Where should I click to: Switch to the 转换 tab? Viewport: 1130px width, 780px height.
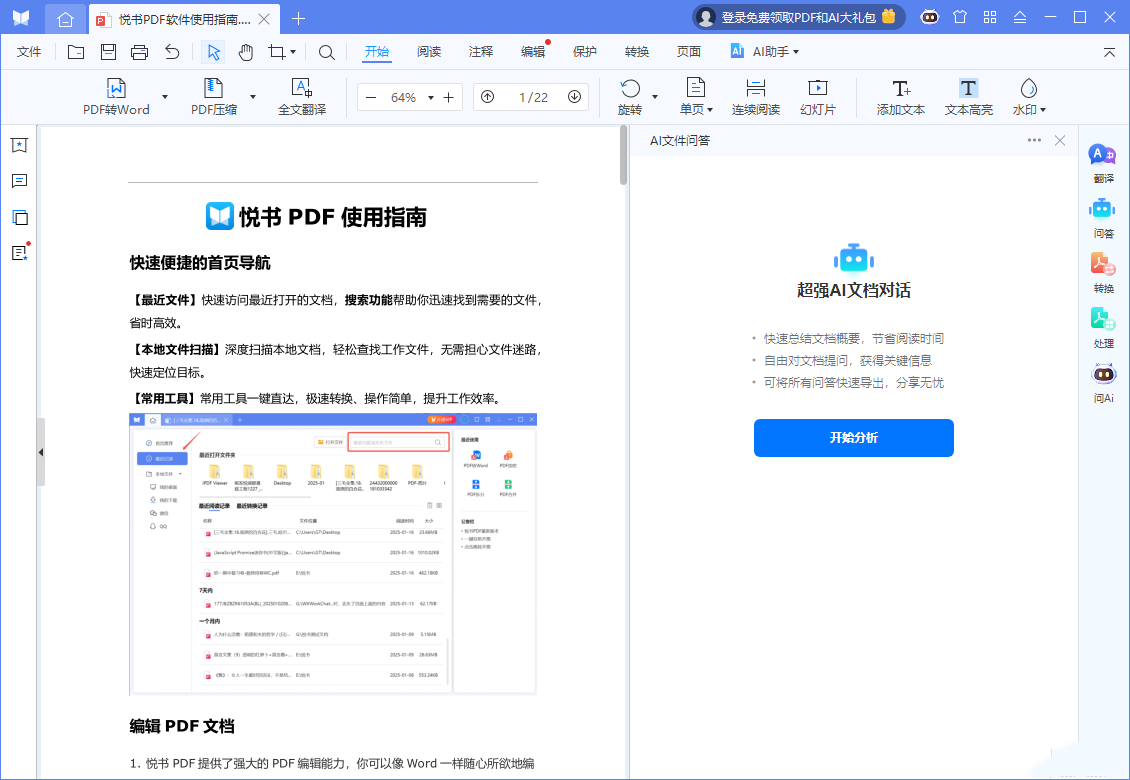point(637,52)
